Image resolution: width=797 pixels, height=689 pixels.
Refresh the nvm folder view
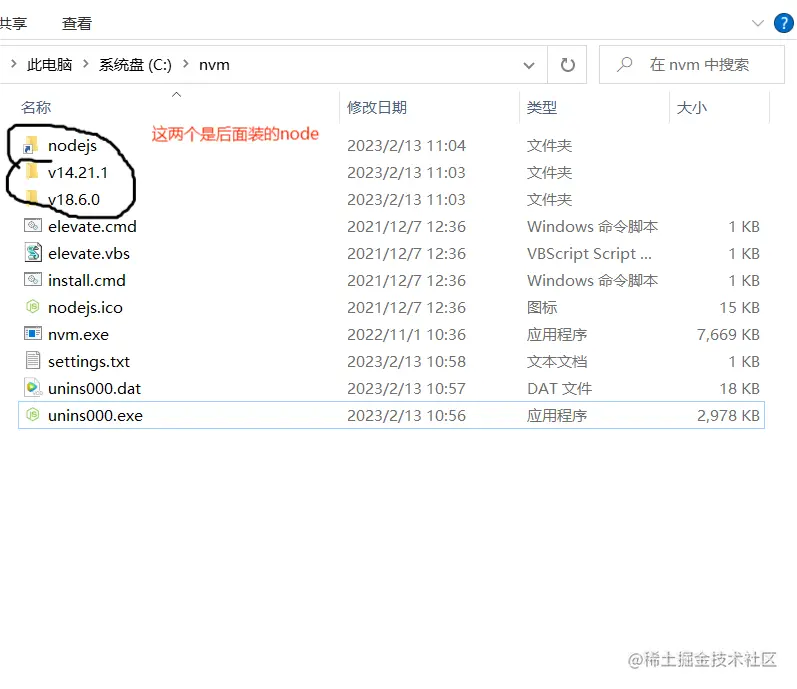coord(567,65)
